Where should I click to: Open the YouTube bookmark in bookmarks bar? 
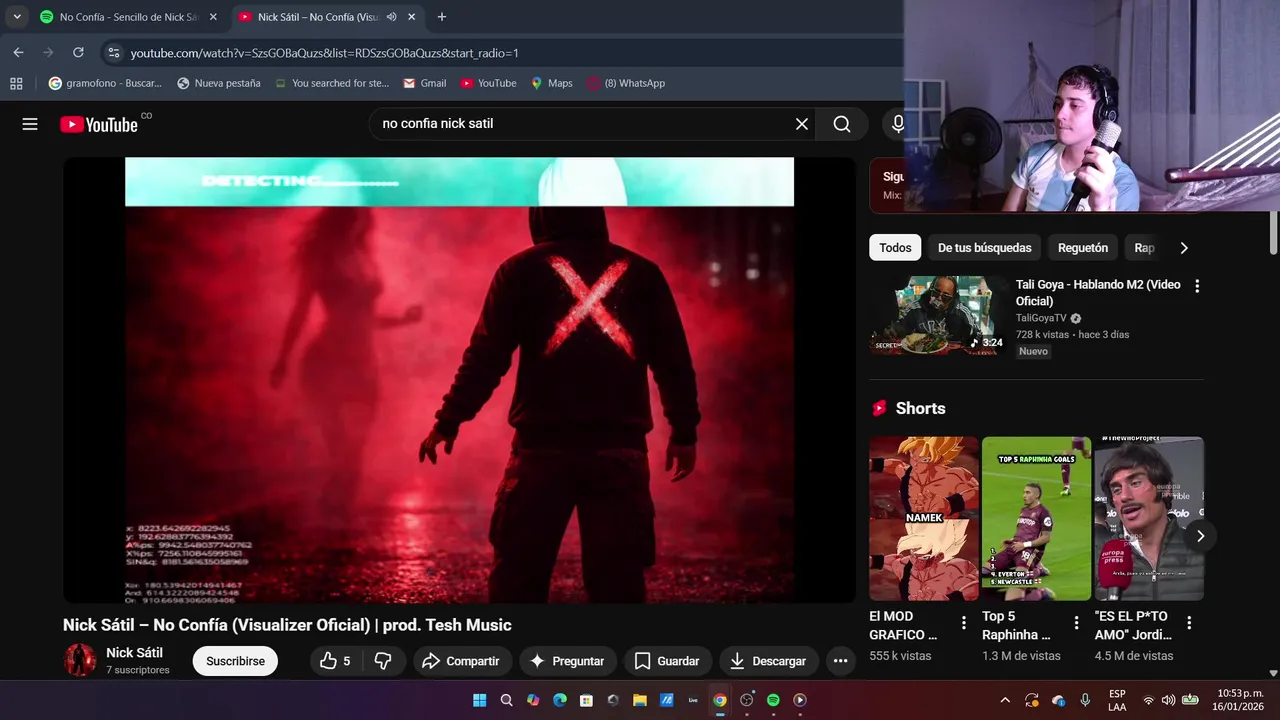pyautogui.click(x=488, y=83)
